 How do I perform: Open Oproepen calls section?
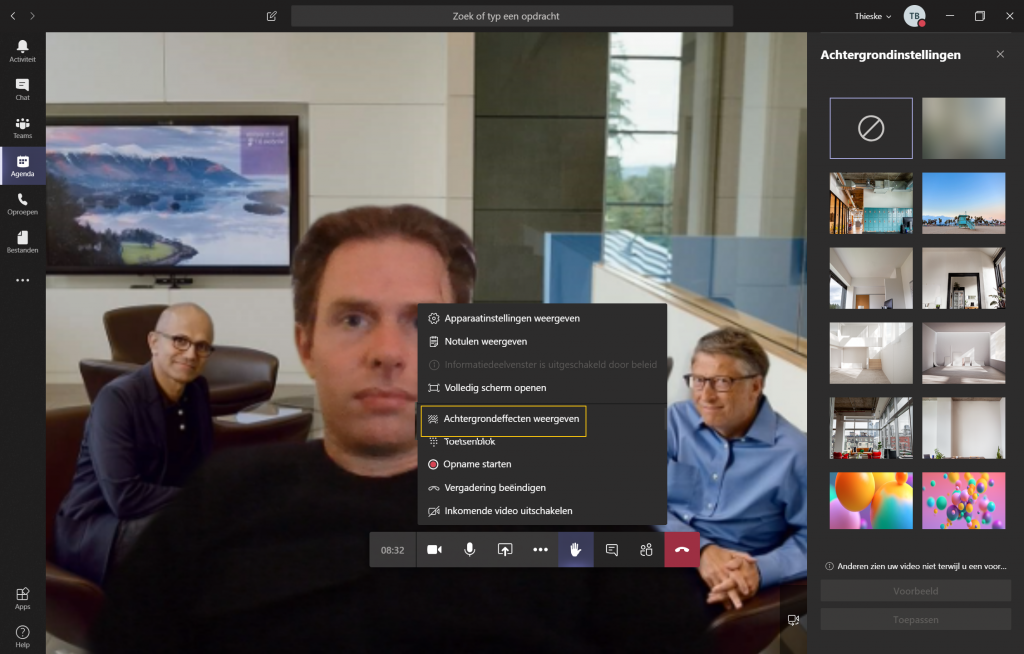pos(22,204)
